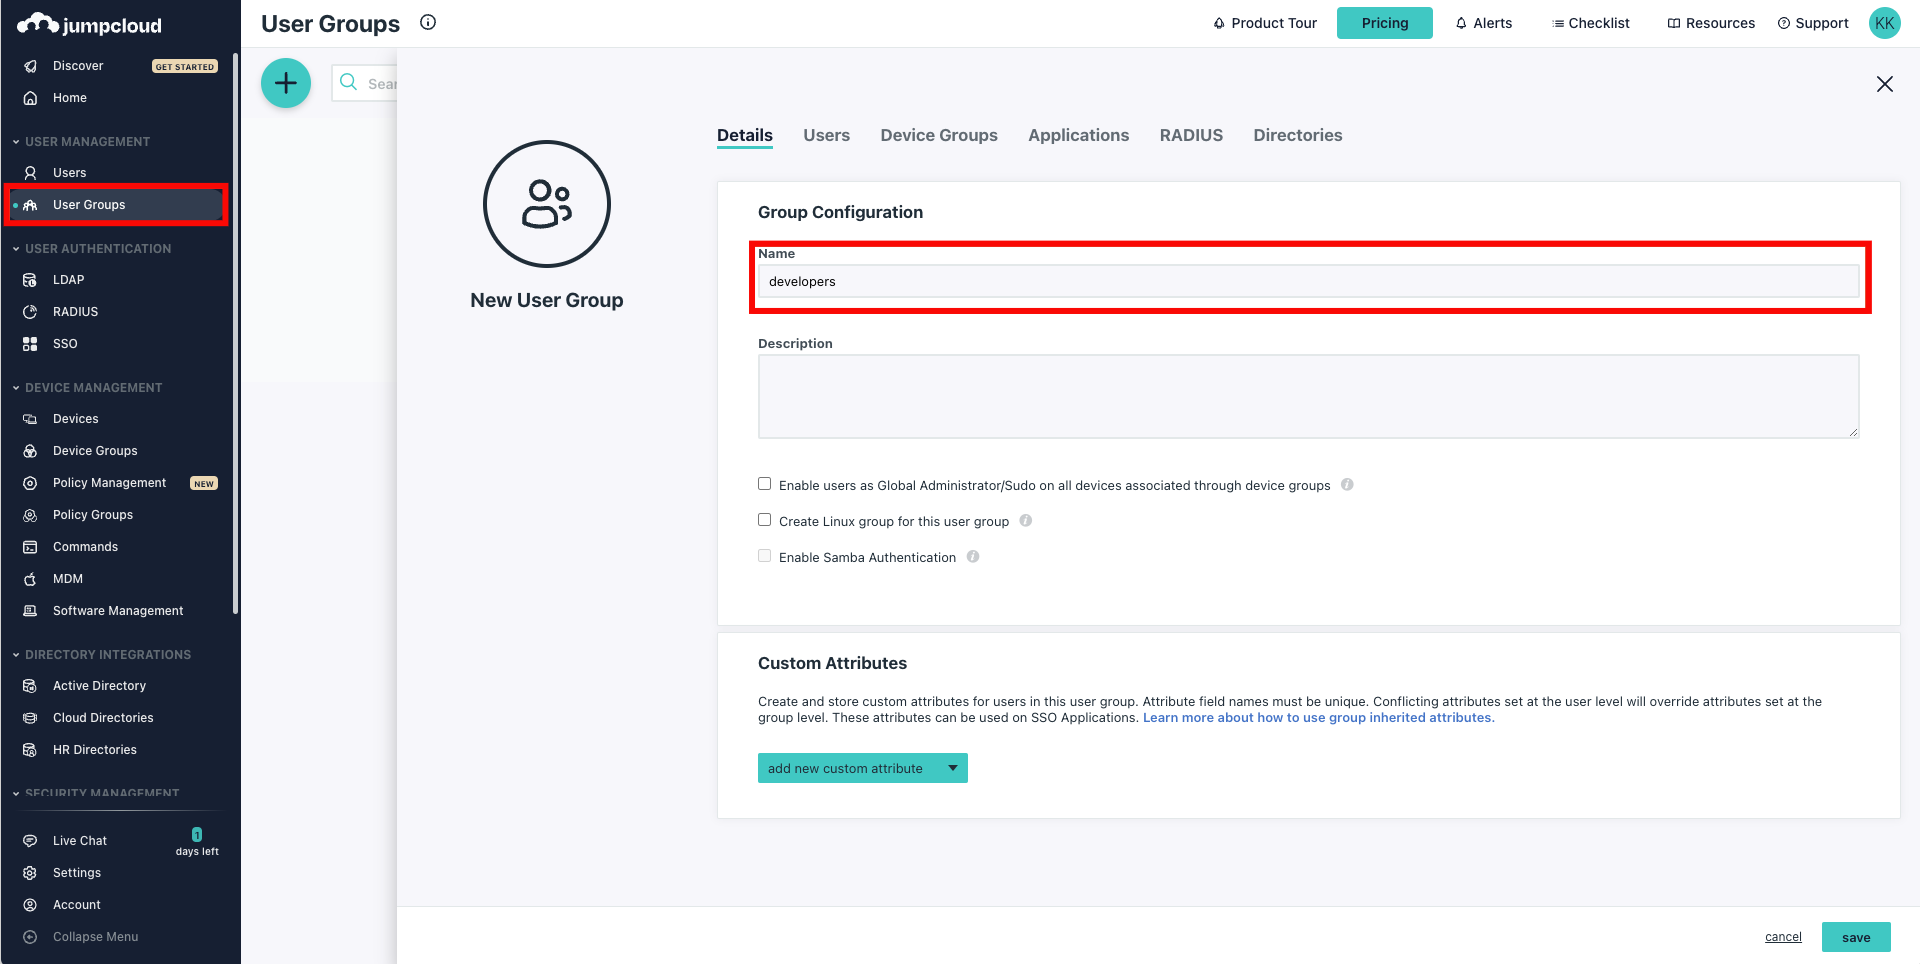Open the Cloud Directories icon
The image size is (1920, 964).
[30, 718]
